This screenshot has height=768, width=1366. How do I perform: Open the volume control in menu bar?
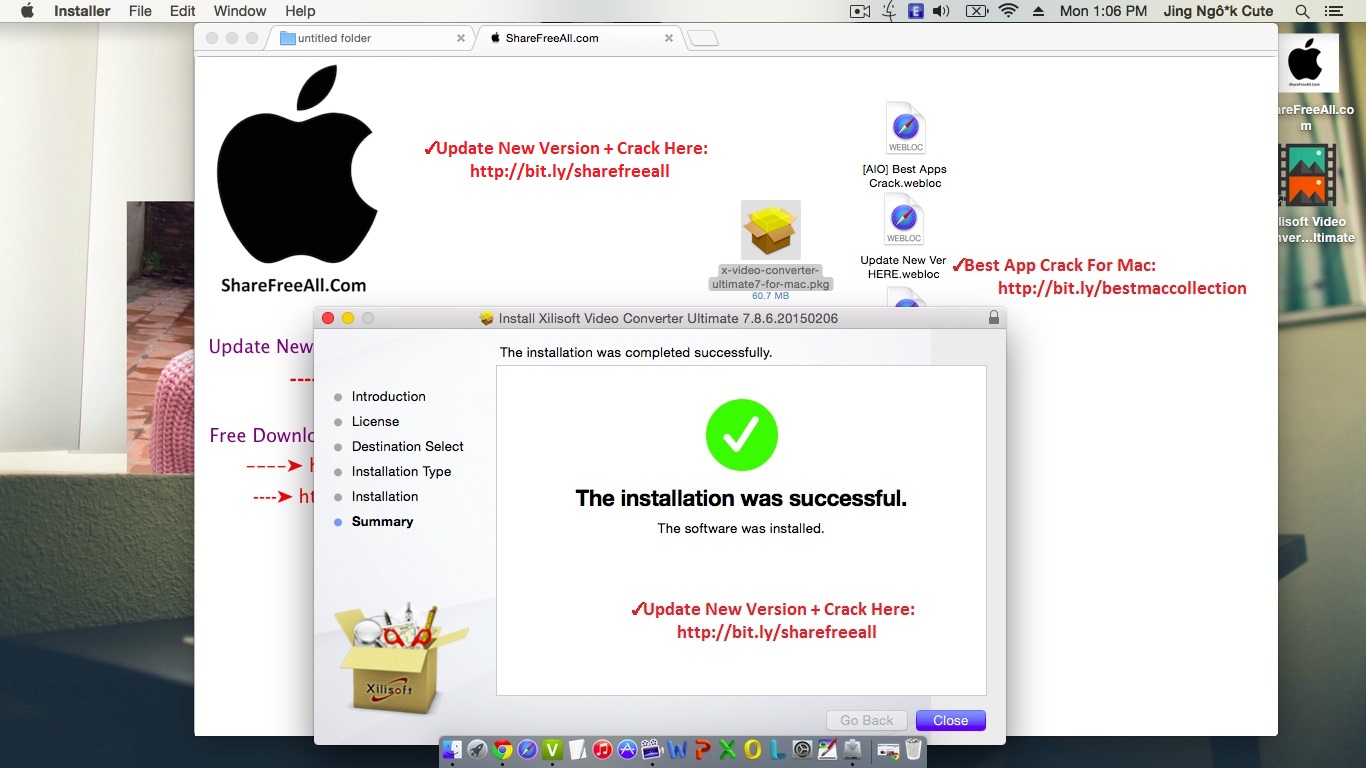[941, 11]
